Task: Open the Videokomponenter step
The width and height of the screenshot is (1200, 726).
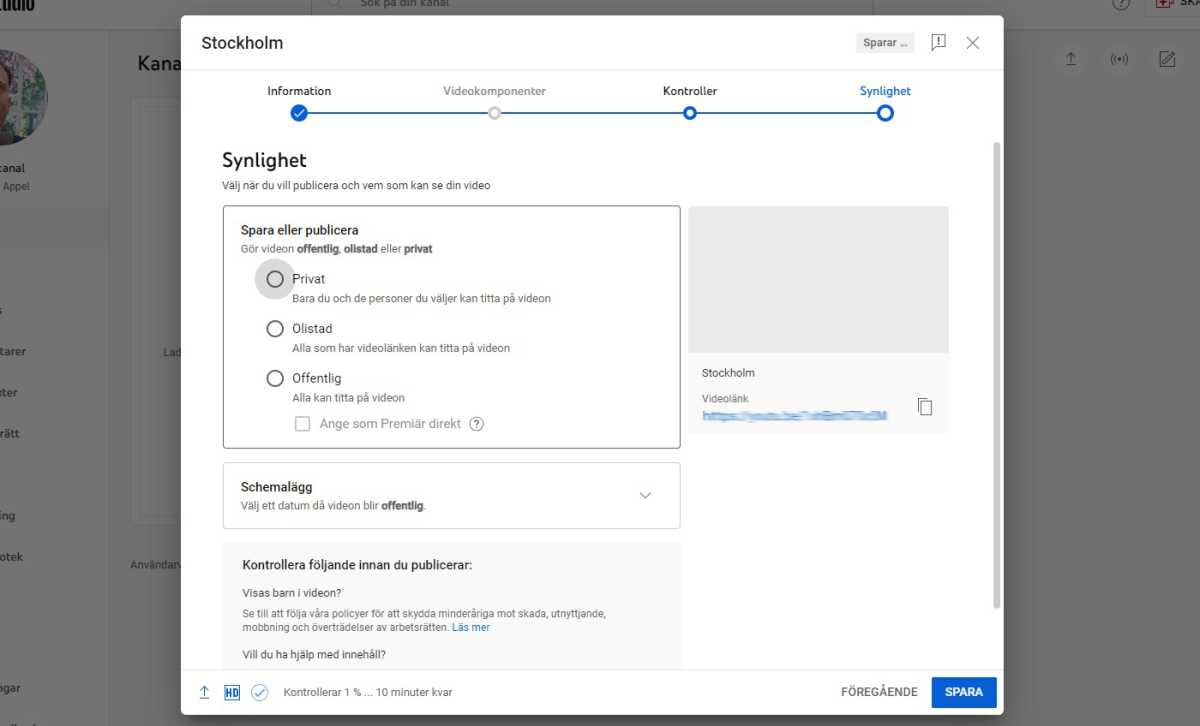Action: (x=494, y=113)
